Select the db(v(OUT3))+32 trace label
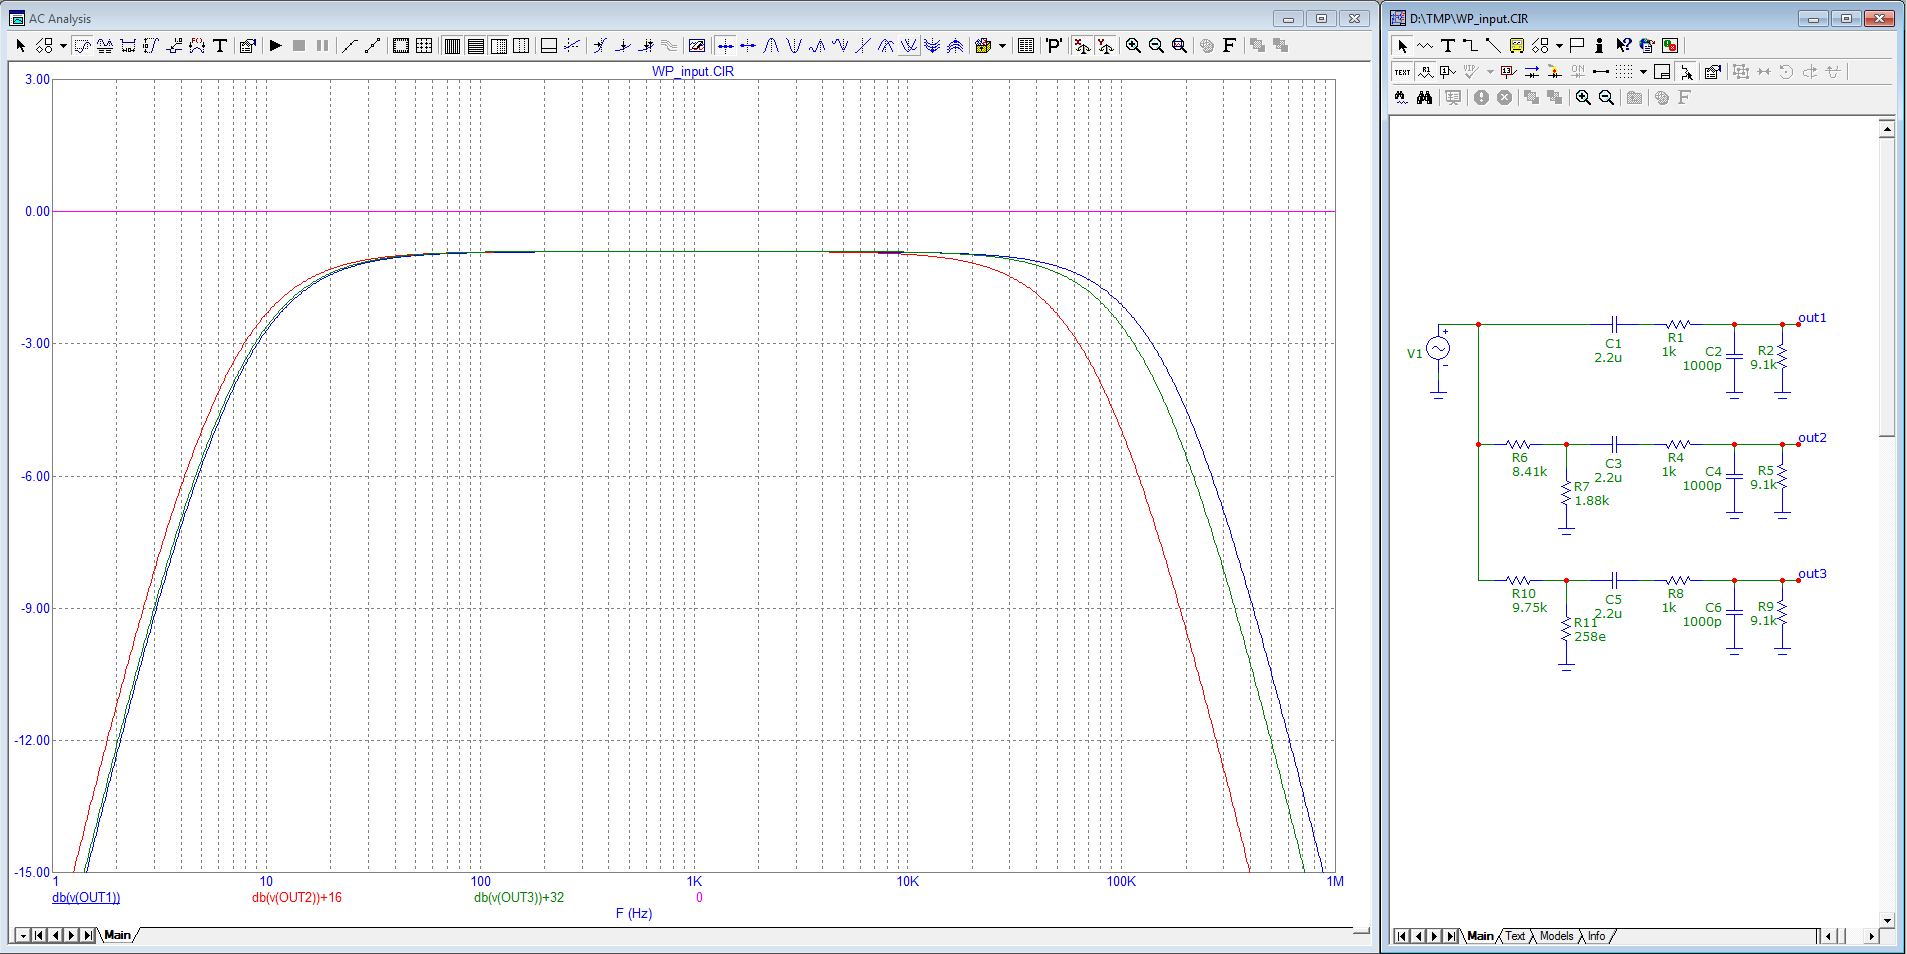Image resolution: width=1907 pixels, height=954 pixels. pyautogui.click(x=519, y=897)
